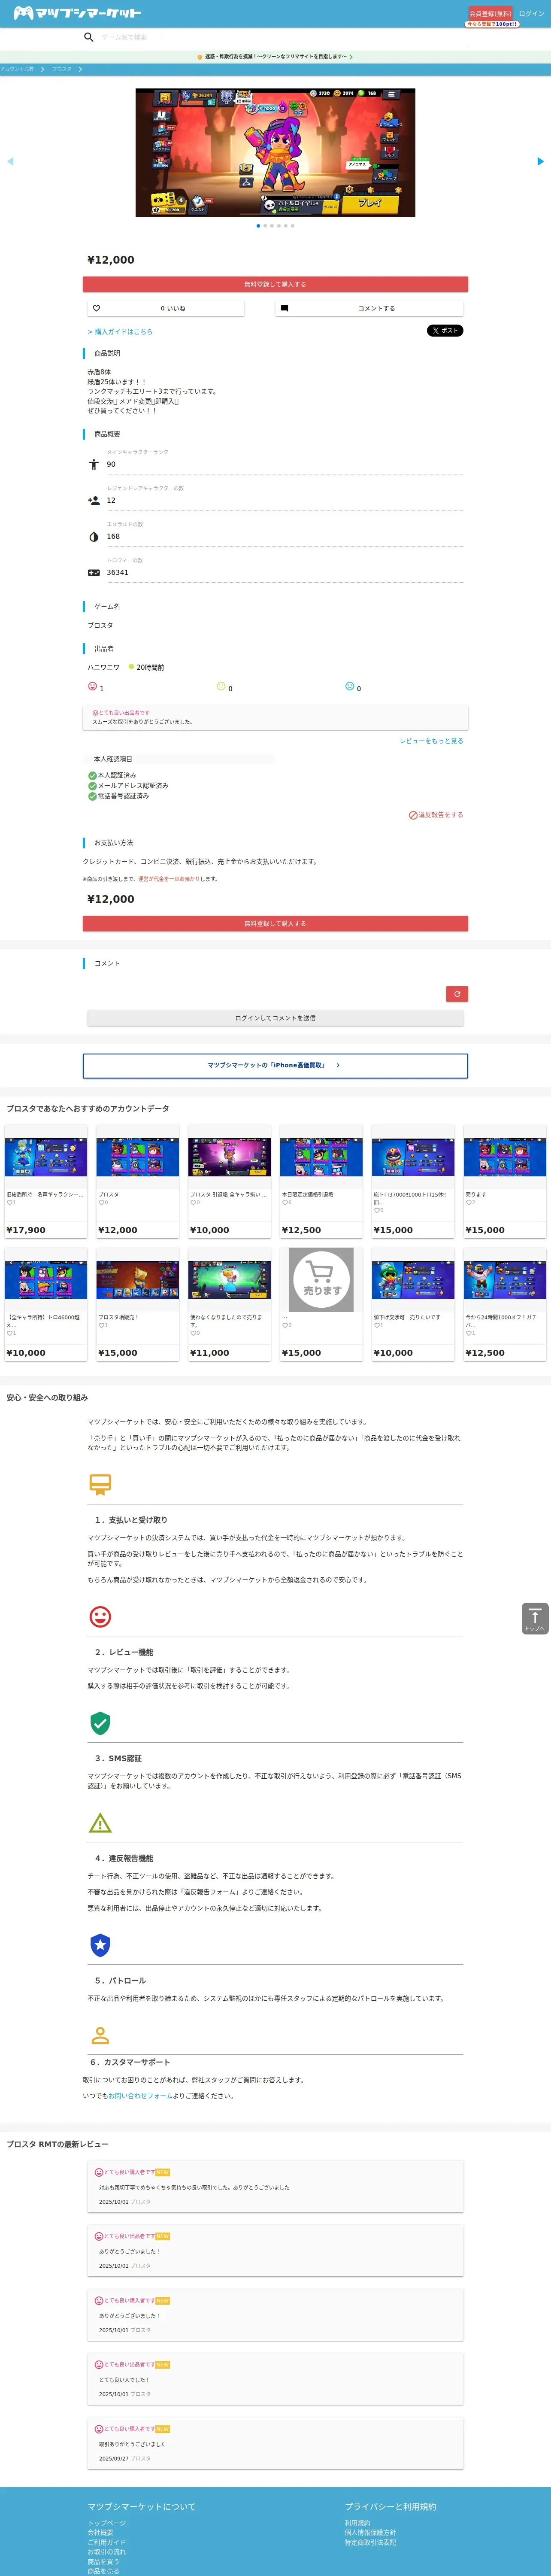This screenshot has height=2576, width=551.
Task: Open 売ります listing at ¥15,000
Action: click(505, 1182)
